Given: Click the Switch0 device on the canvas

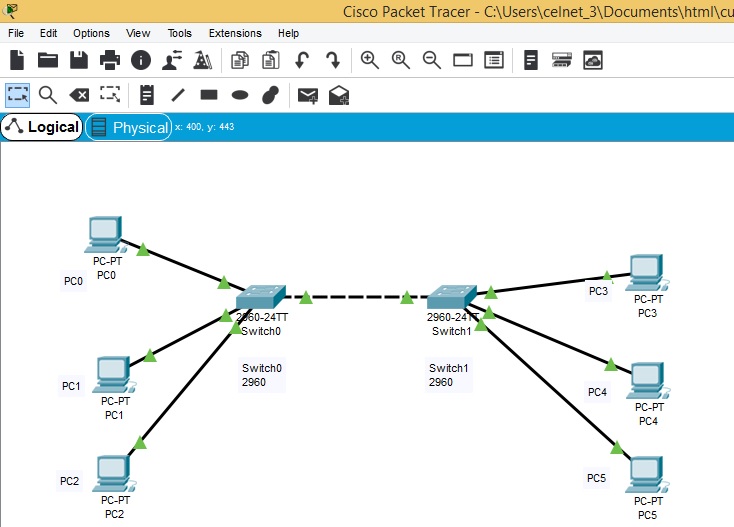Looking at the screenshot, I should tap(261, 298).
